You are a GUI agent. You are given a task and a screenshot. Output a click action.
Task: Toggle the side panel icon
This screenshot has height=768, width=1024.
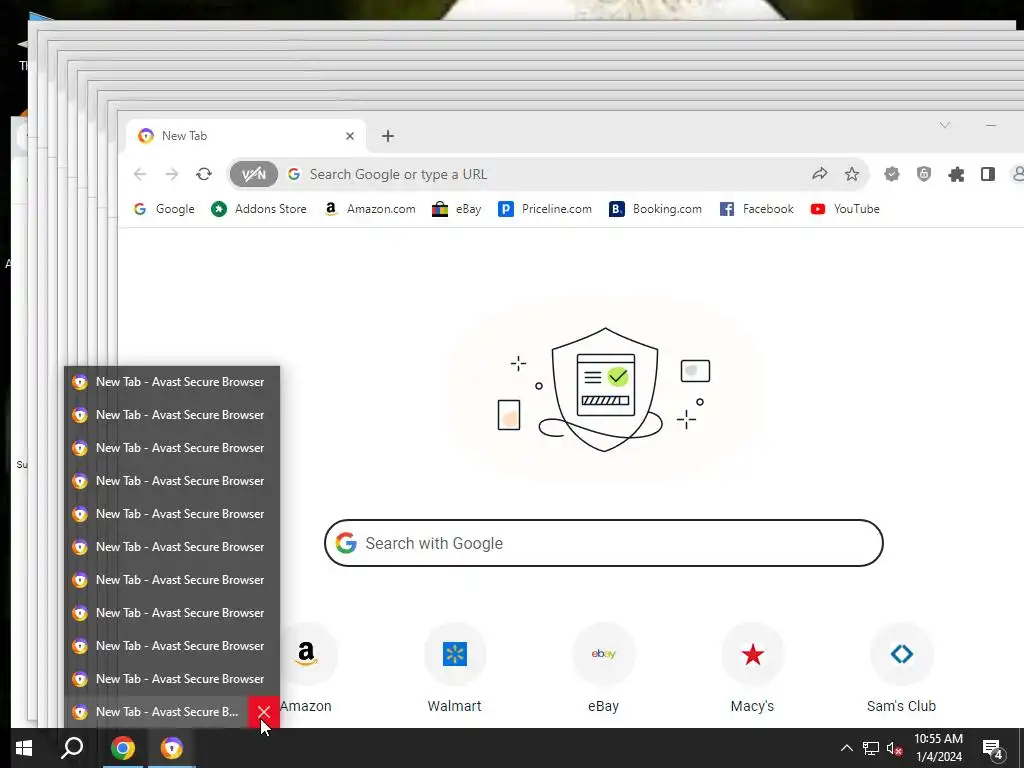(987, 174)
